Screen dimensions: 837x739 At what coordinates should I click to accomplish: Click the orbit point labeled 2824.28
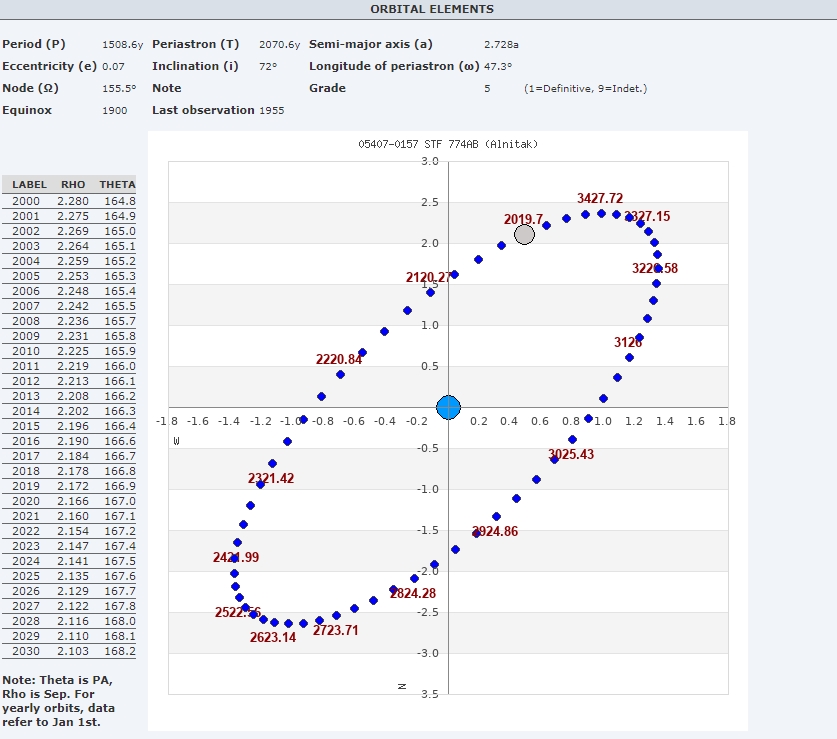(393, 589)
